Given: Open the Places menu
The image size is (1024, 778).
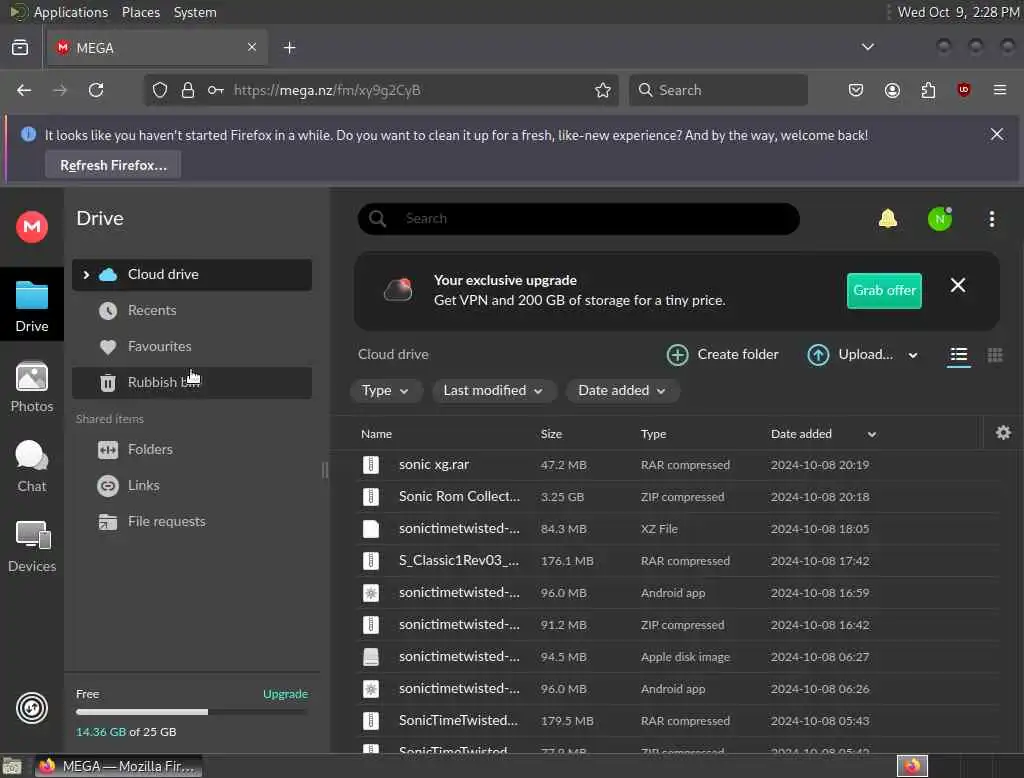Looking at the screenshot, I should coord(140,12).
